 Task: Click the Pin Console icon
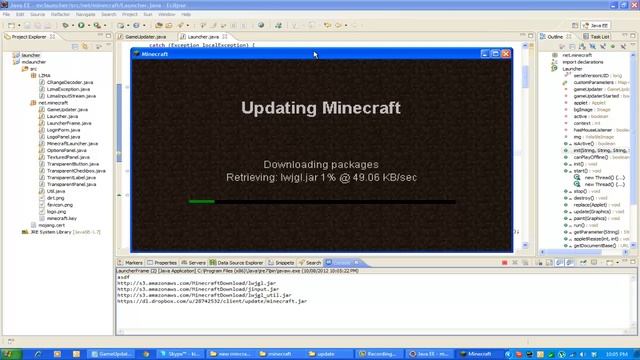coord(583,262)
